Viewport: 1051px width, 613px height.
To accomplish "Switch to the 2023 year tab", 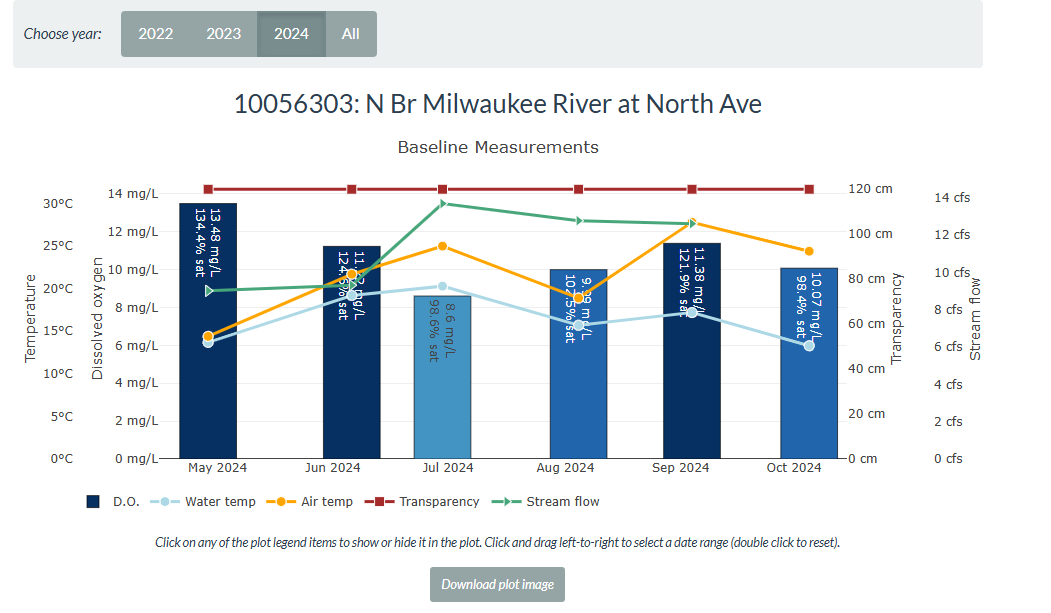I will (223, 33).
